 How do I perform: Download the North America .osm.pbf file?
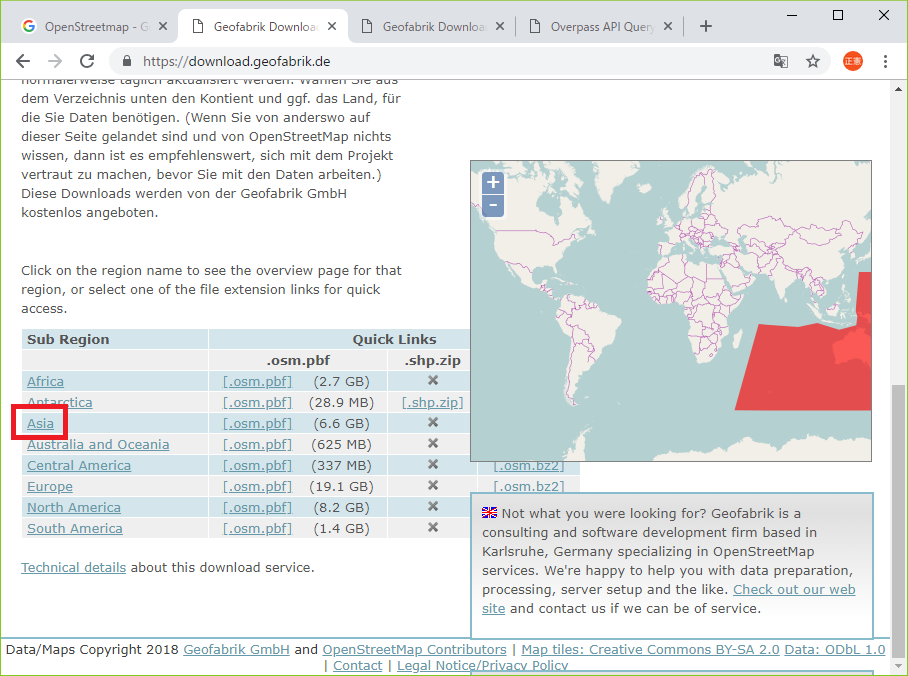tap(257, 507)
